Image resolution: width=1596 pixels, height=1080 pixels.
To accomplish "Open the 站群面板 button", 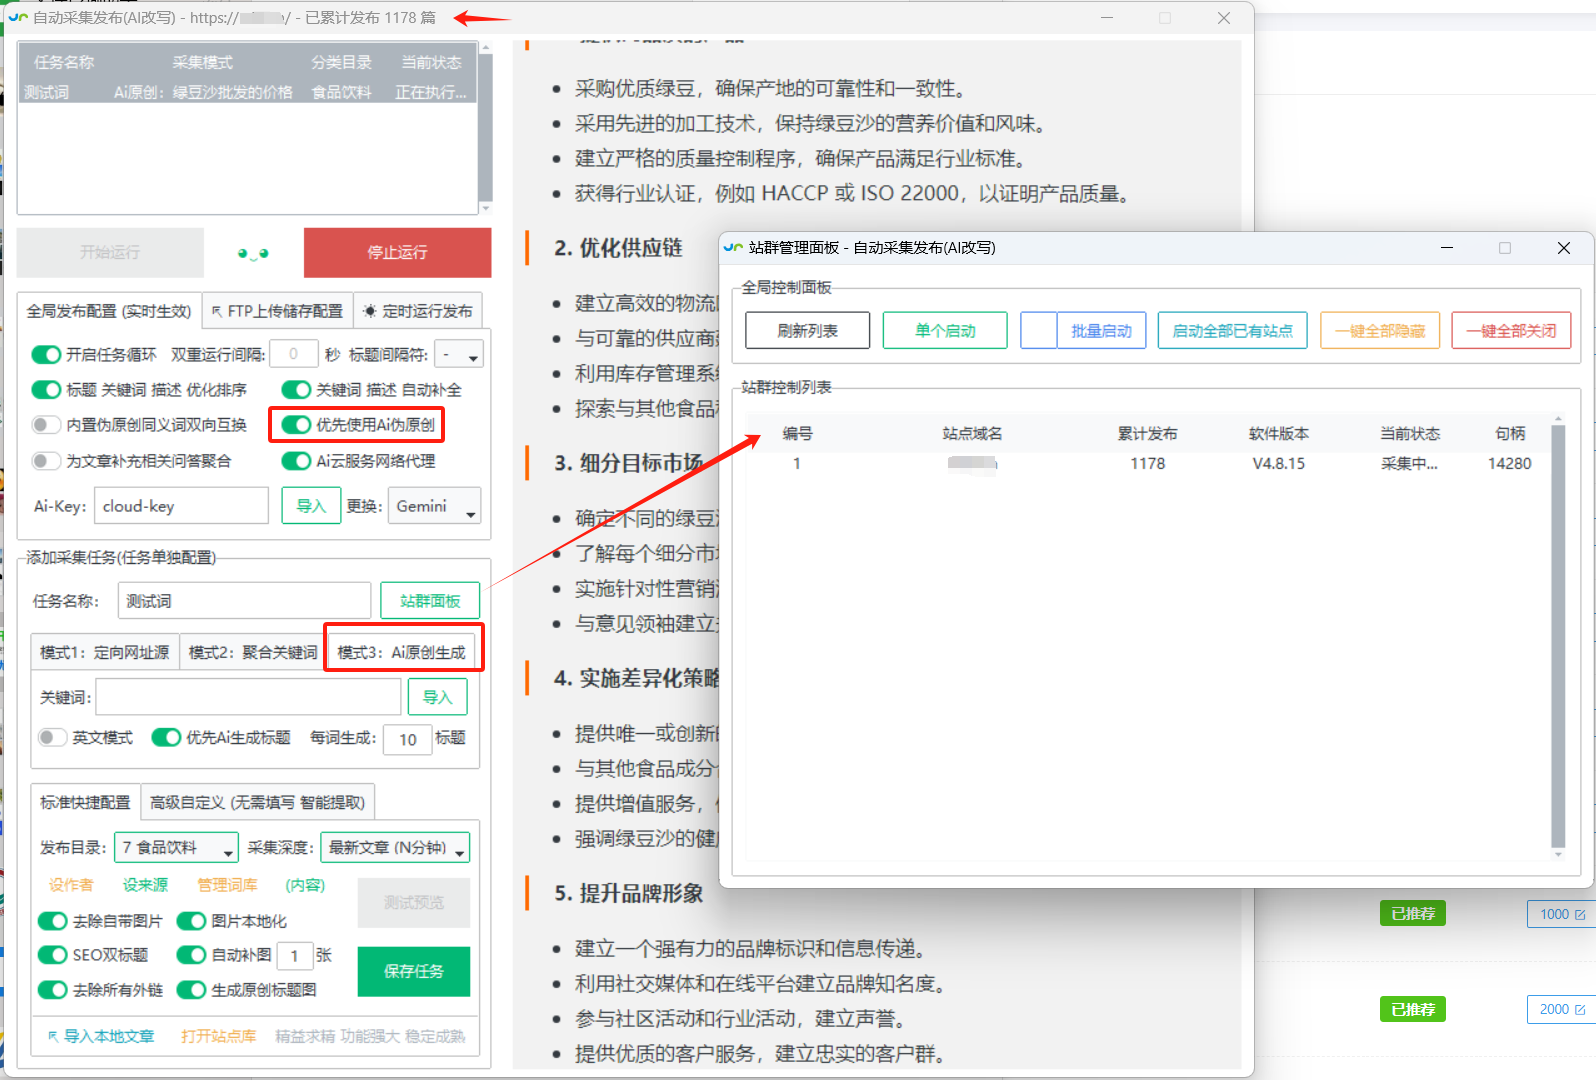I will (x=430, y=601).
